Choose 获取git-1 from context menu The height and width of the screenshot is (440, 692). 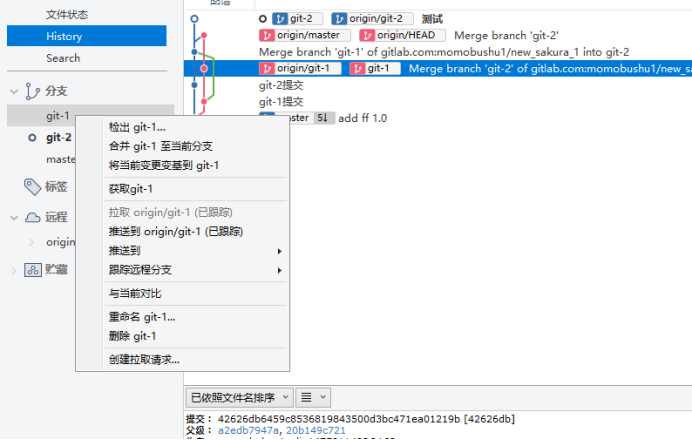196,189
